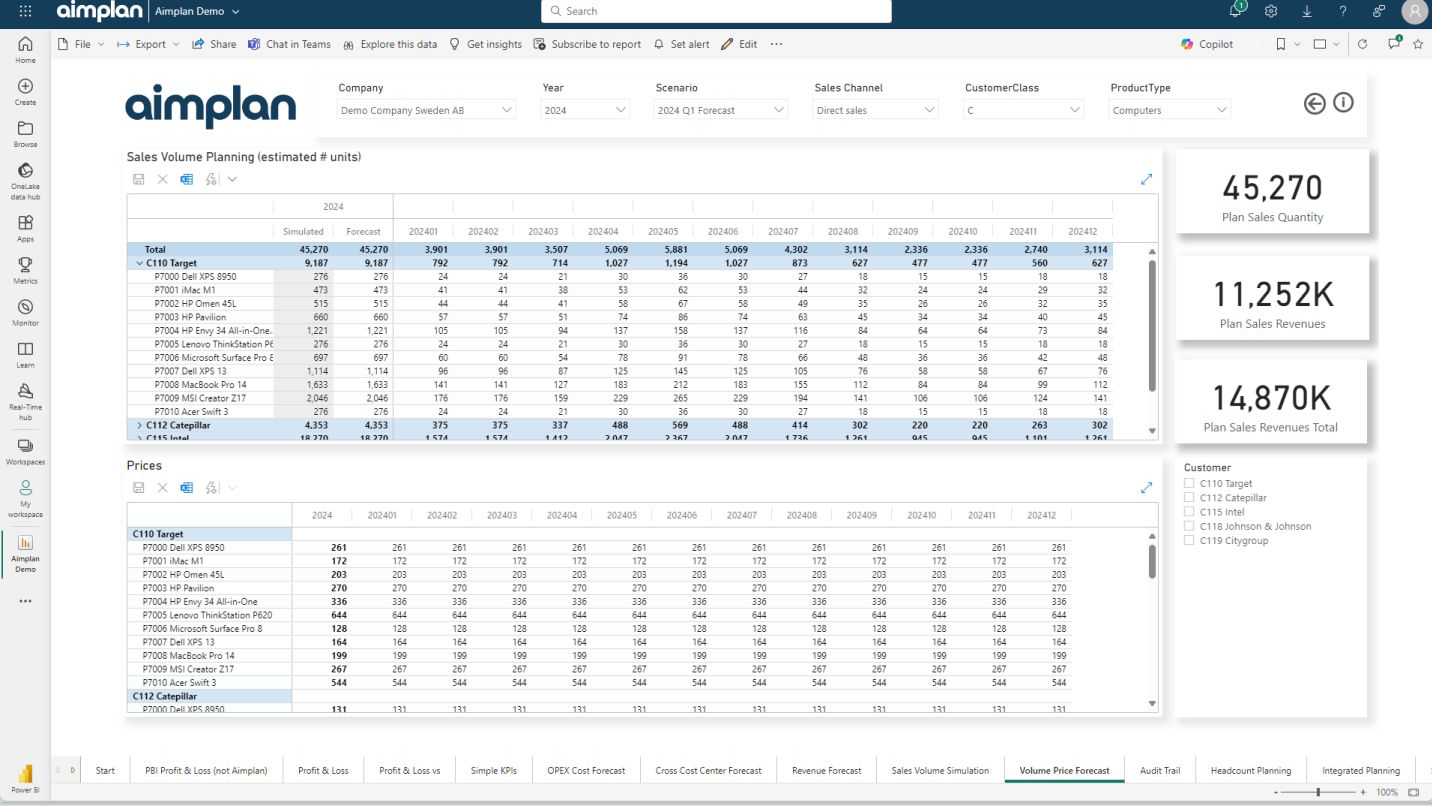This screenshot has width=1432, height=806.
Task: Switch to Headcount Planning tab
Action: tap(1251, 770)
